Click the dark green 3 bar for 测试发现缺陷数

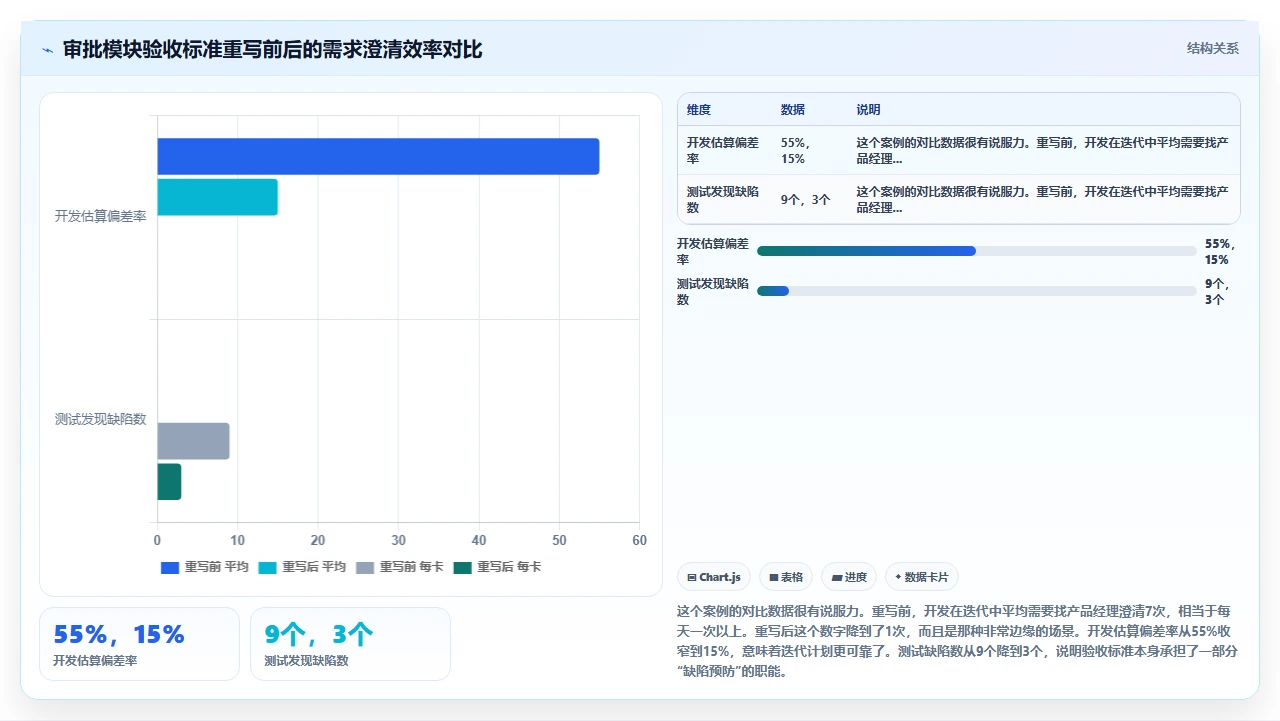point(169,482)
